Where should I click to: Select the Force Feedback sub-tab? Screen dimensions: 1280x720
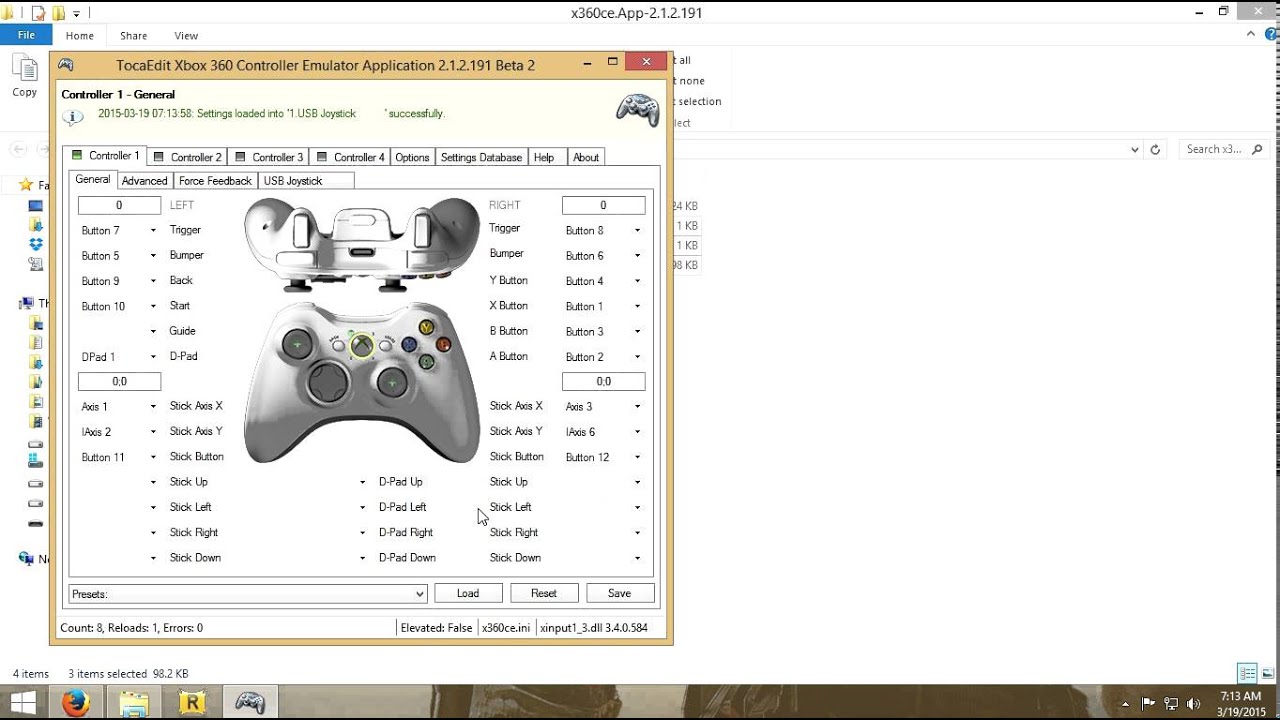(x=215, y=181)
